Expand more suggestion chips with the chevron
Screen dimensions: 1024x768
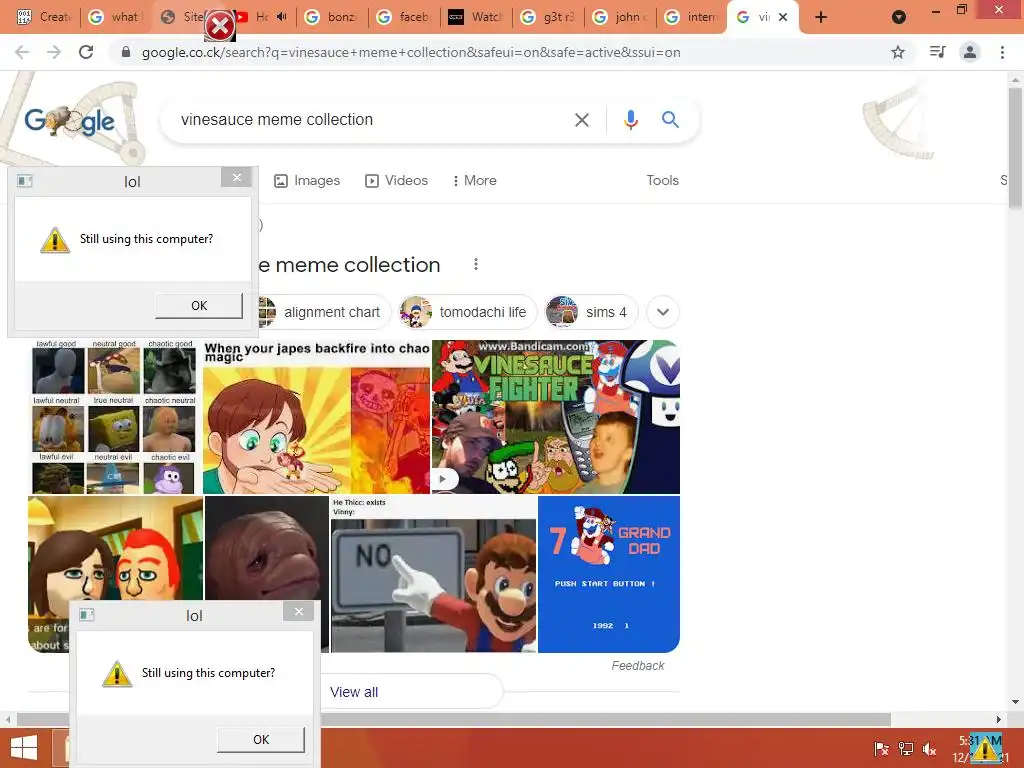(x=663, y=312)
